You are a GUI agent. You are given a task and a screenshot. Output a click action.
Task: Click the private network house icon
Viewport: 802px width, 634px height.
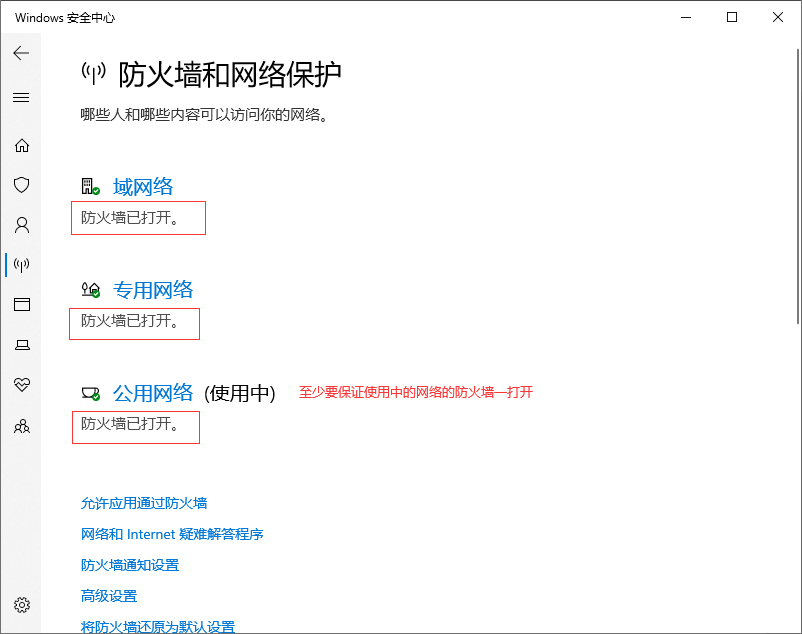click(91, 290)
